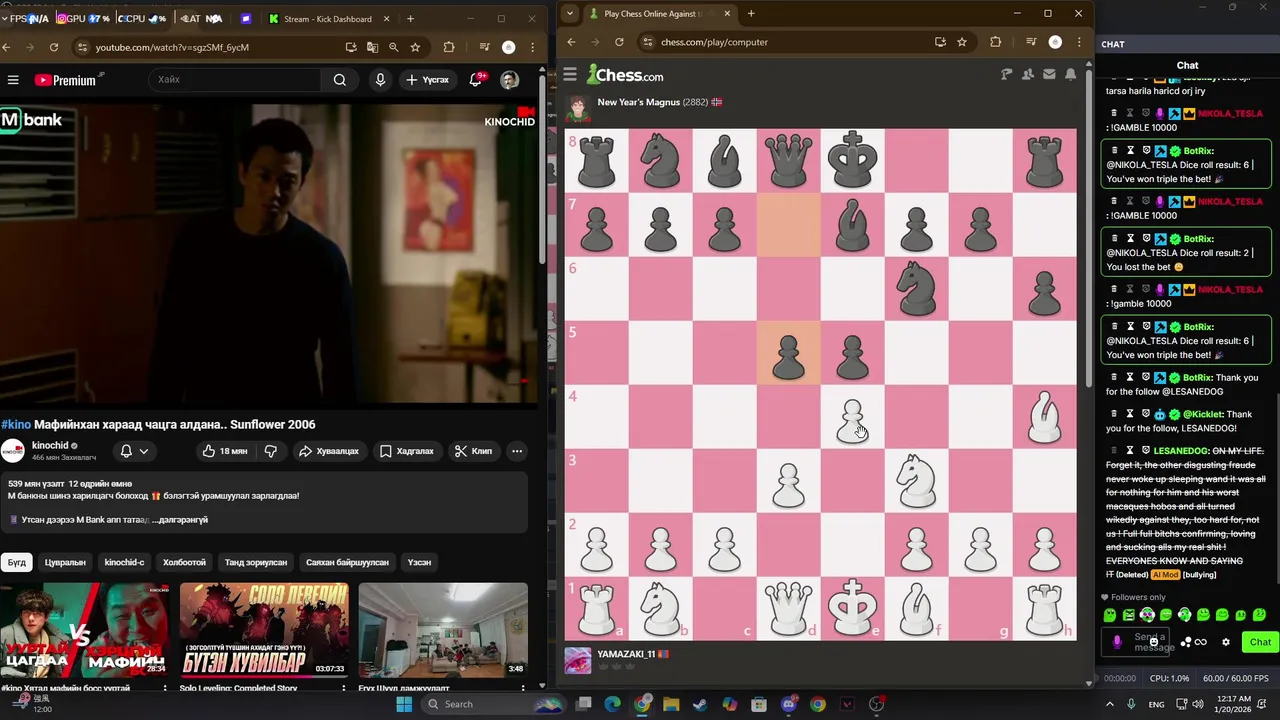Open Chess.com hamburger menu

pos(570,75)
